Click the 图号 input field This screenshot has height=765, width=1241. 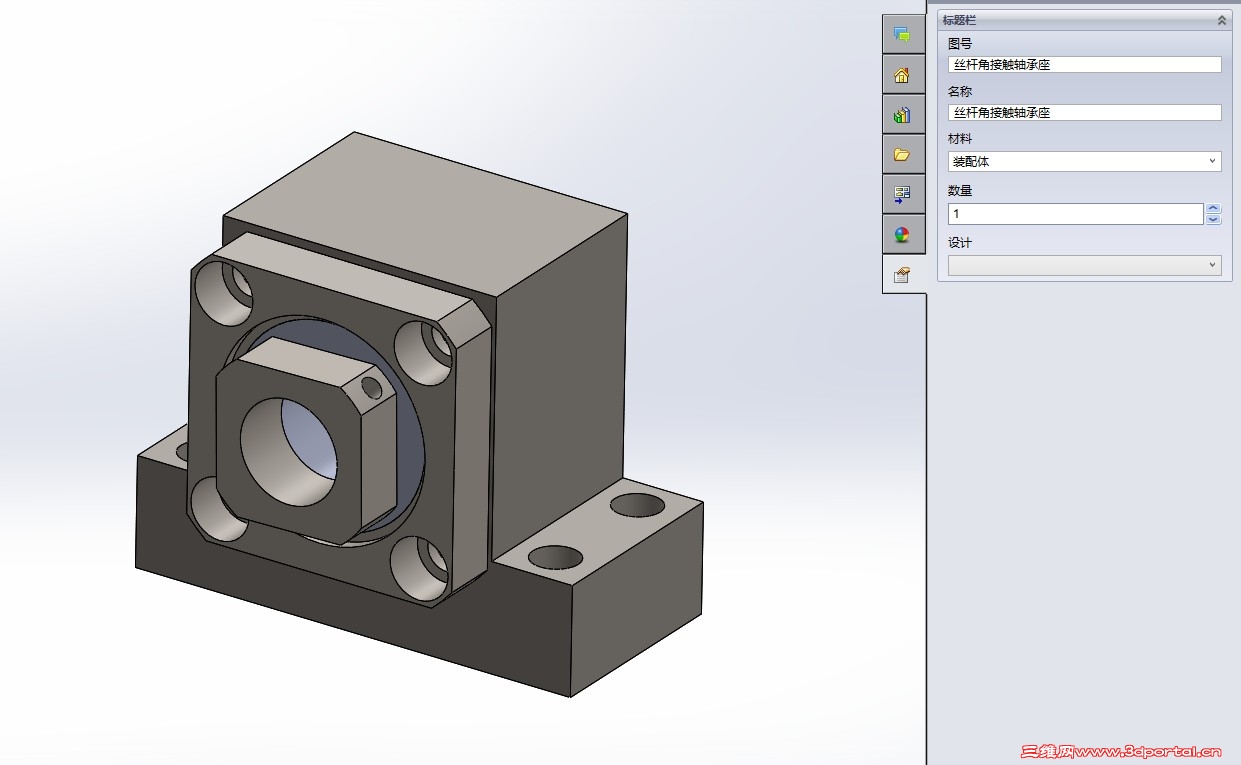click(x=1085, y=65)
